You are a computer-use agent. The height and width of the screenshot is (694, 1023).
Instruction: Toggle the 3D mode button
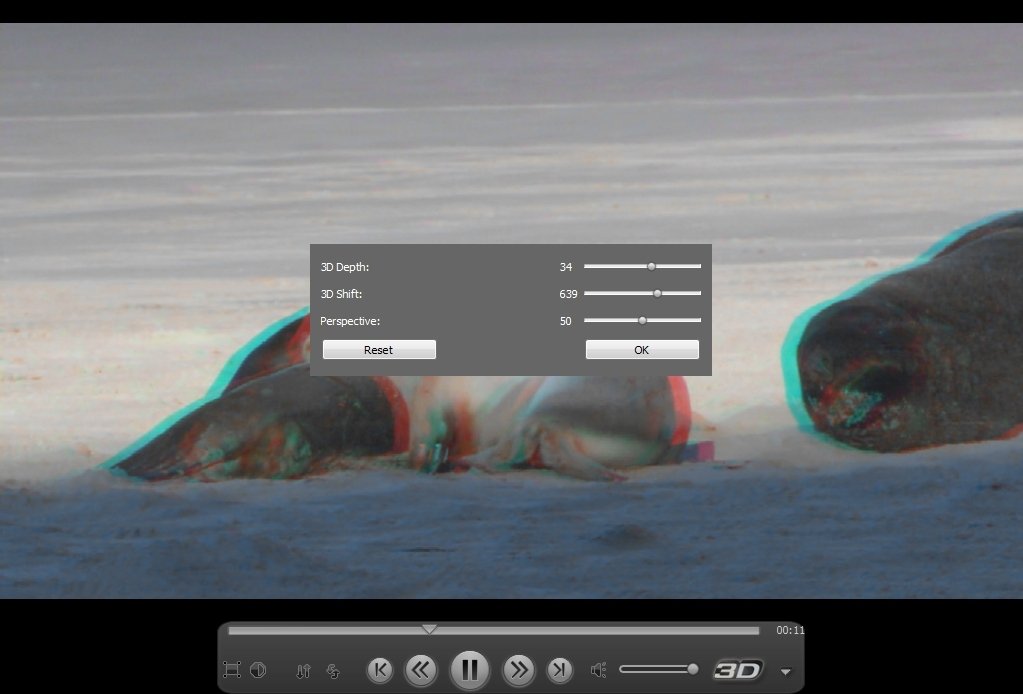pos(738,670)
